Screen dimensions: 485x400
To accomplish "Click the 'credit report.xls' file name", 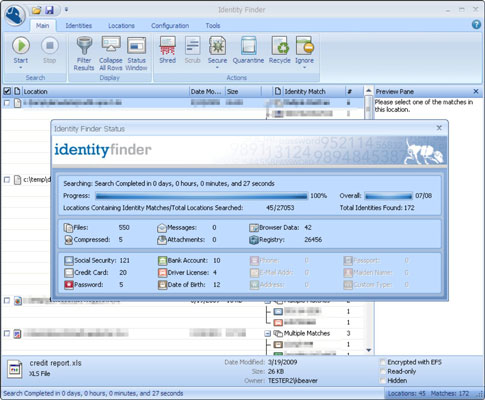I will (x=55, y=363).
